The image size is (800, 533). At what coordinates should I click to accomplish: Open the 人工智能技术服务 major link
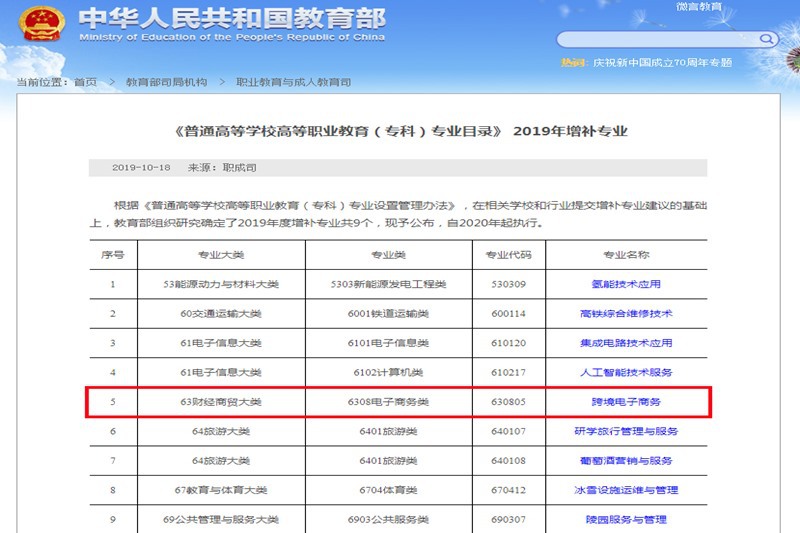626,372
